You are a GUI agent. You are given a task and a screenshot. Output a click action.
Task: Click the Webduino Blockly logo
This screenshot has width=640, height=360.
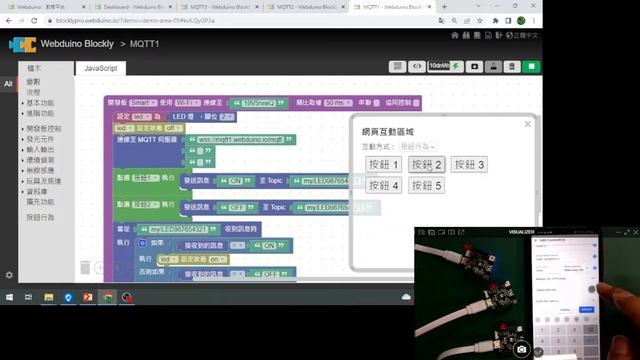(22, 44)
